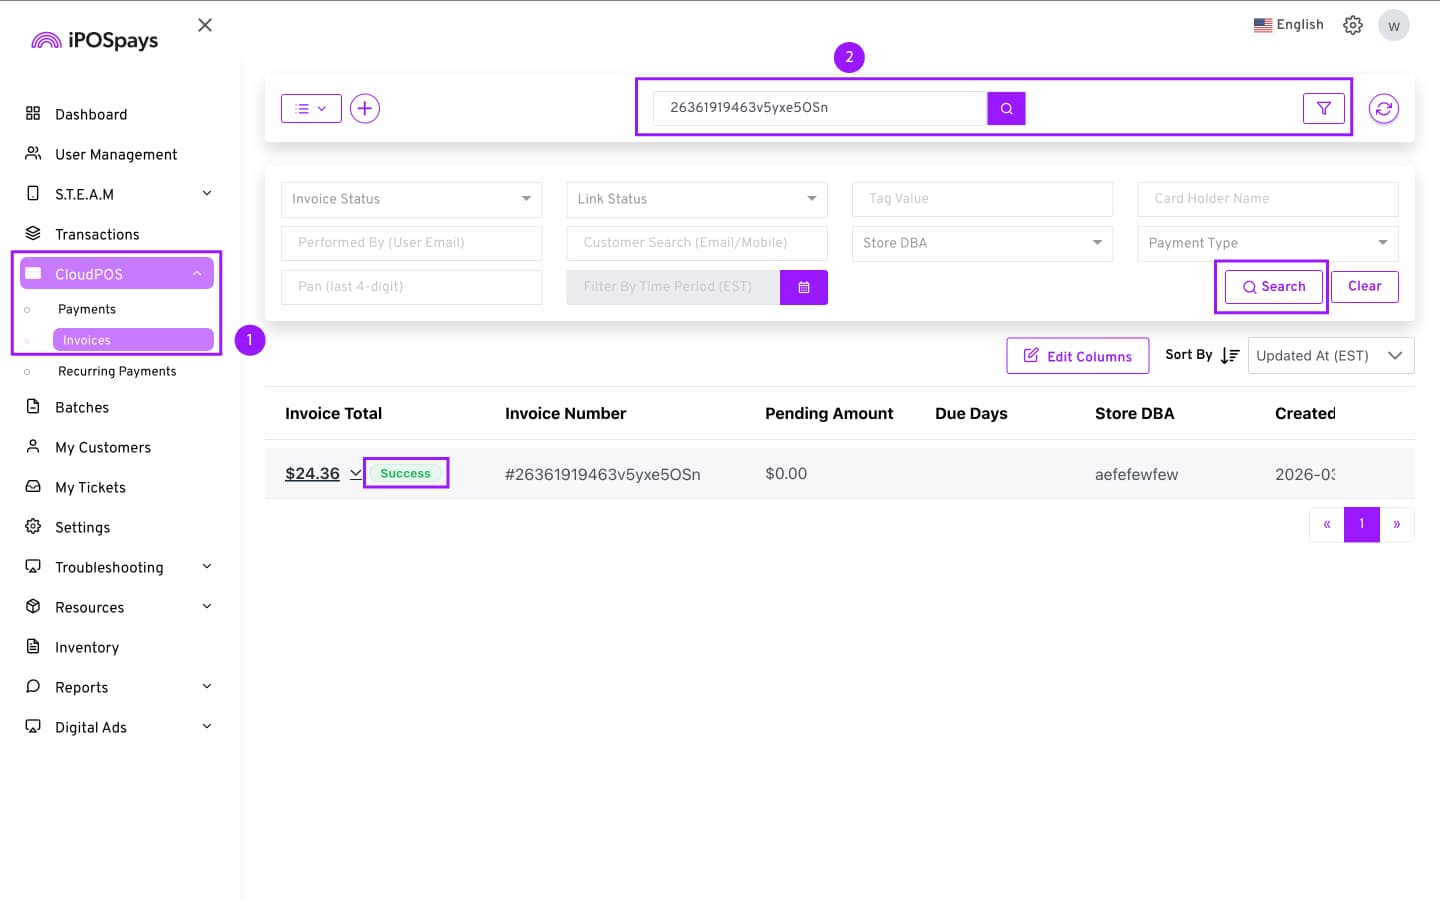Open Recurring Payments in the sidebar
The width and height of the screenshot is (1440, 900).
pyautogui.click(x=117, y=371)
